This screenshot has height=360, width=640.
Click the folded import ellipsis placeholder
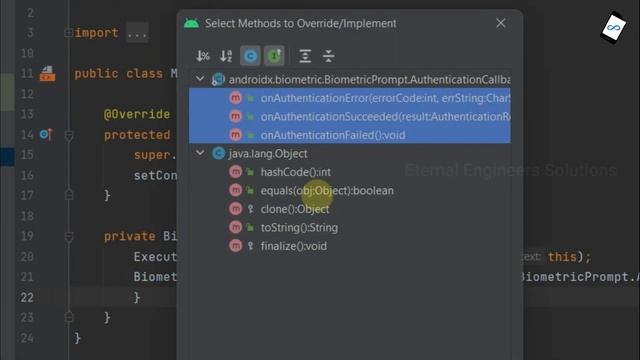click(137, 33)
